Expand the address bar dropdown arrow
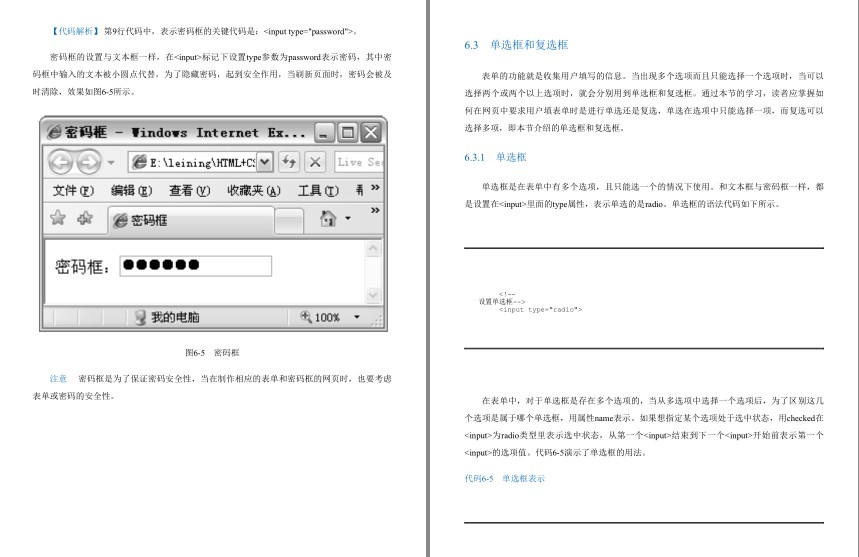 (265, 162)
